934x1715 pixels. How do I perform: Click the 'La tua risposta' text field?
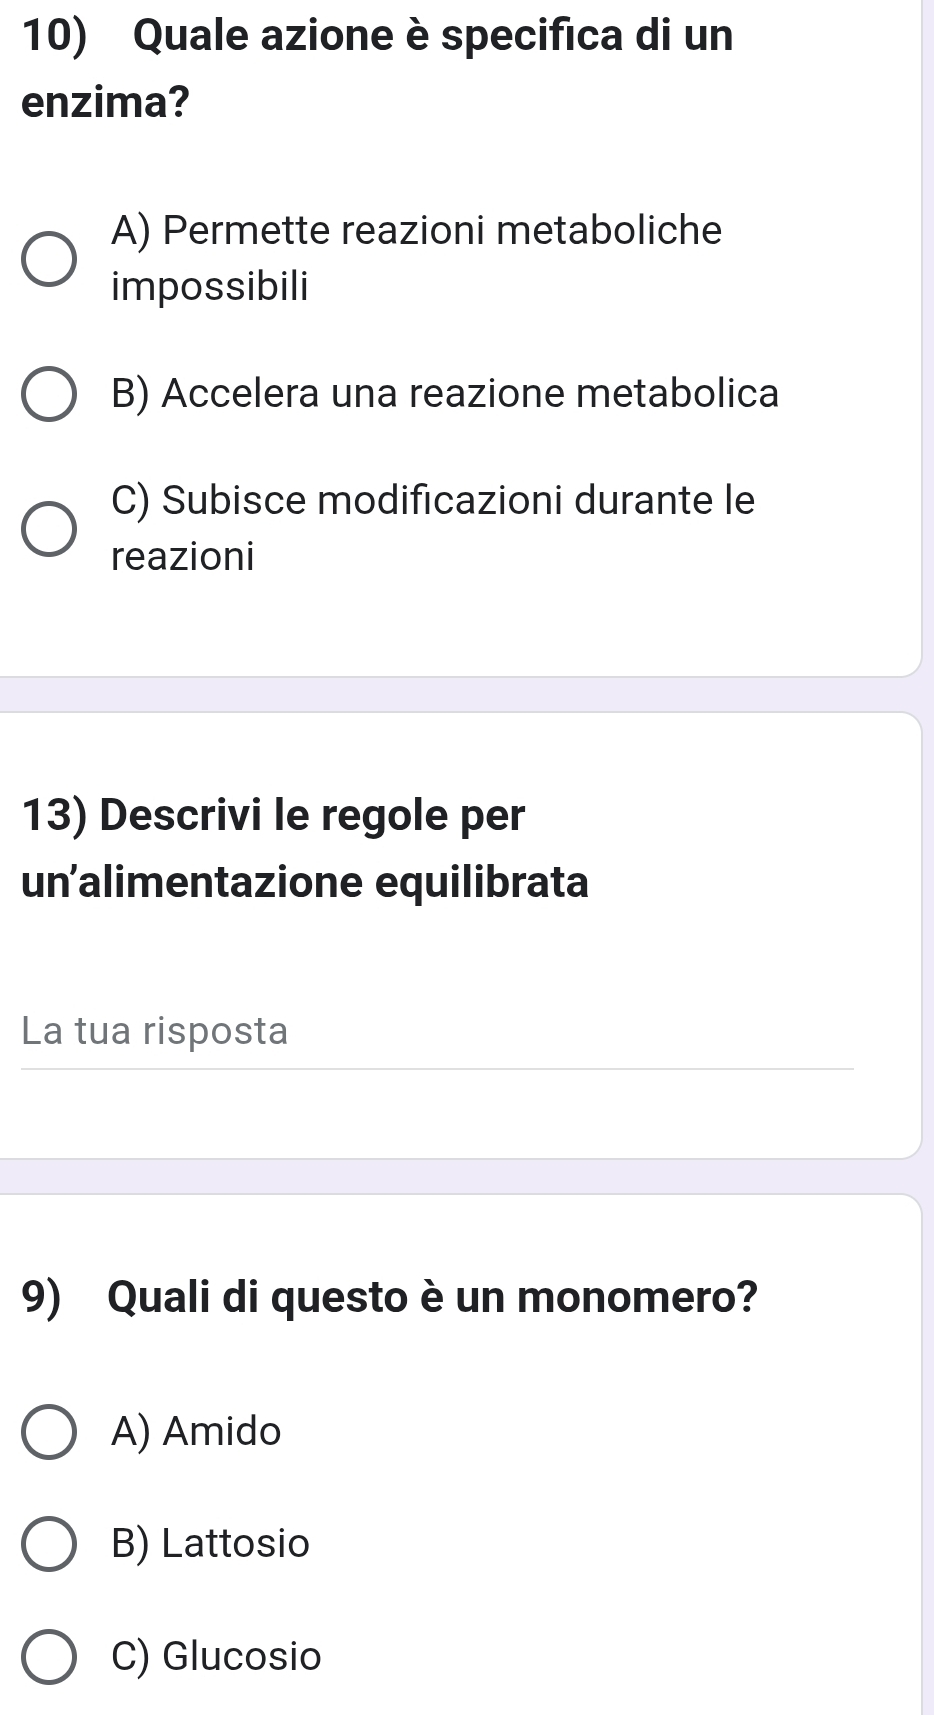pos(436,1031)
